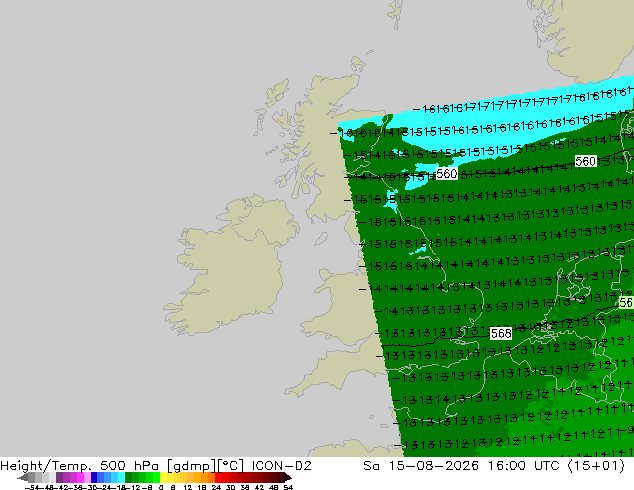Click the '16:00 UTC' time text
Screen dimensions: 634x490
pyautogui.click(x=524, y=466)
